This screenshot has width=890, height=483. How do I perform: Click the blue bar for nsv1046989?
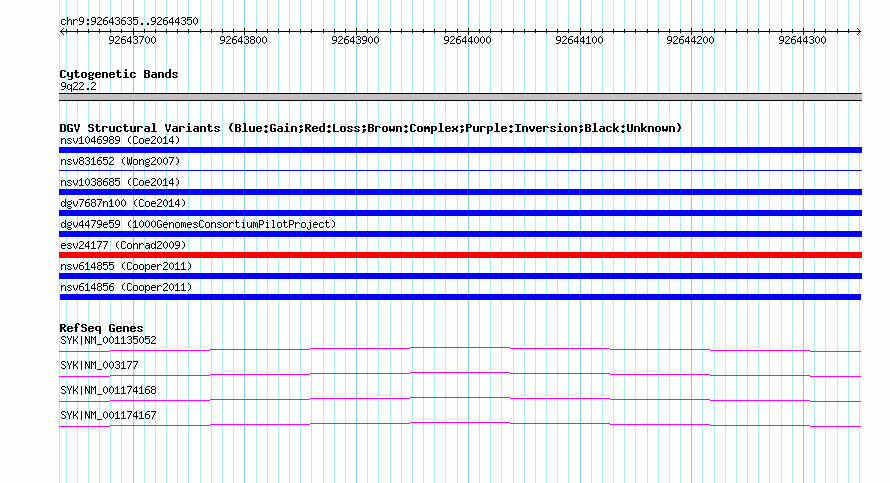coord(460,150)
